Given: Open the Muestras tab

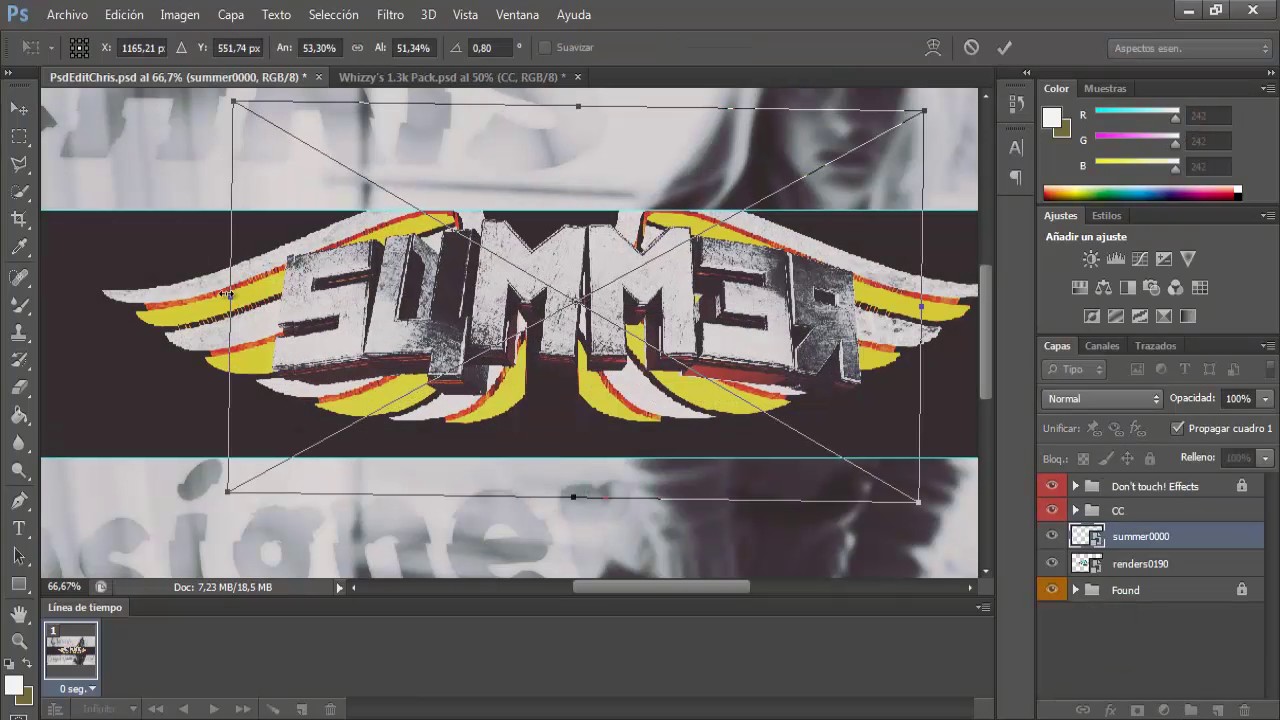Looking at the screenshot, I should click(1105, 88).
